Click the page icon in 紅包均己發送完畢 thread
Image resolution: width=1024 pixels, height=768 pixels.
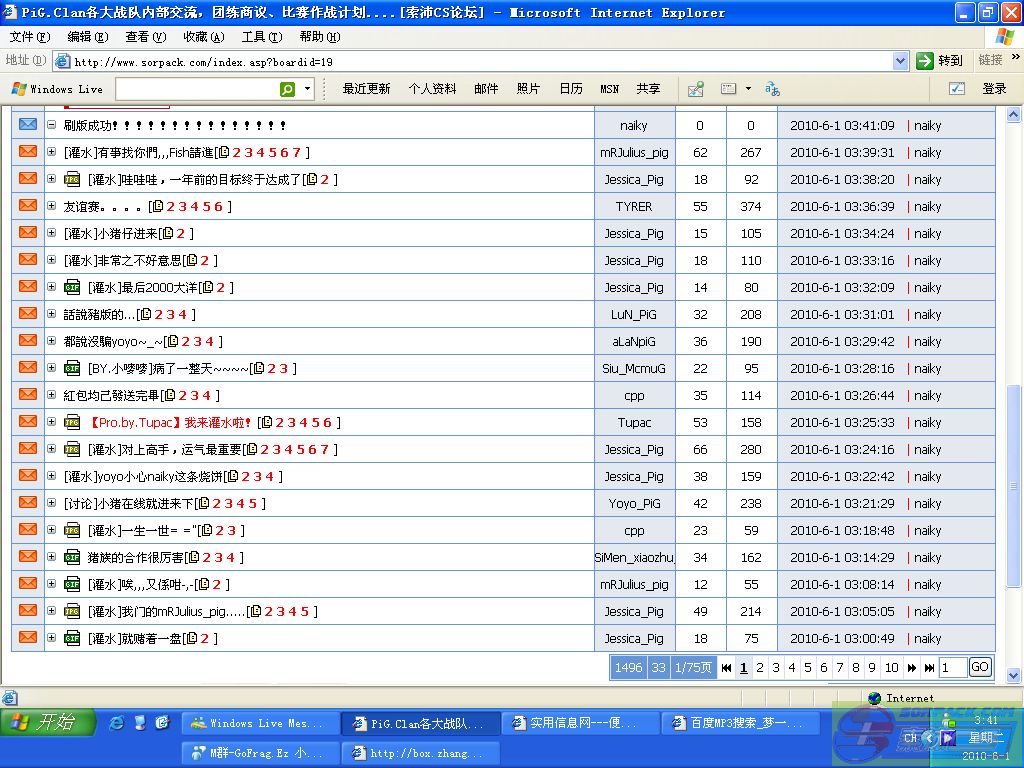click(x=167, y=396)
